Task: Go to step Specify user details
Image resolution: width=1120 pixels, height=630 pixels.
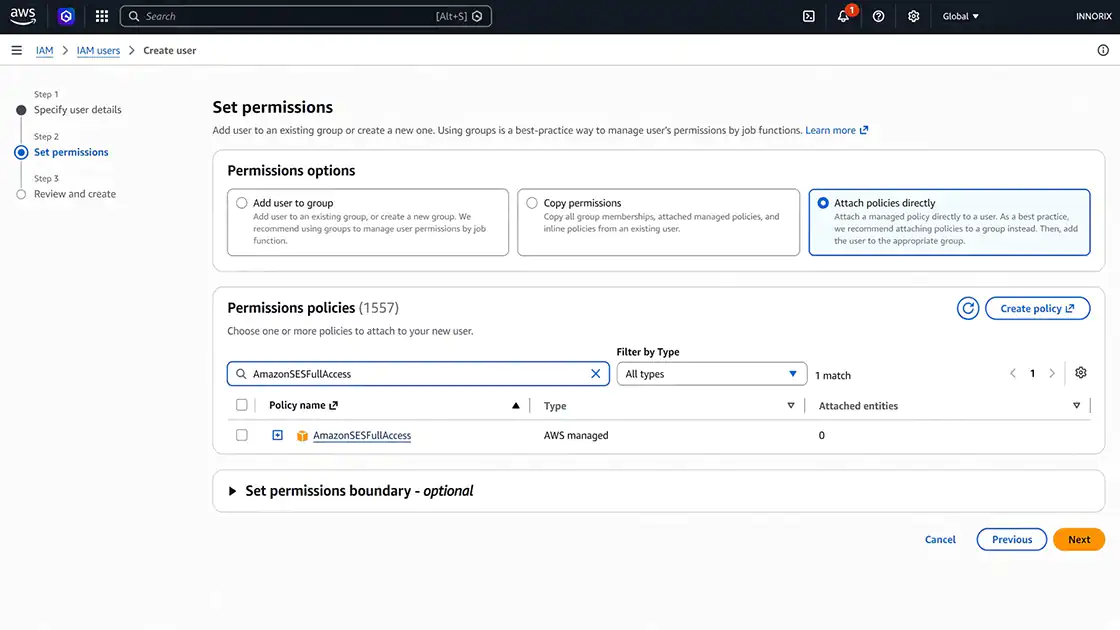Action: 78,109
